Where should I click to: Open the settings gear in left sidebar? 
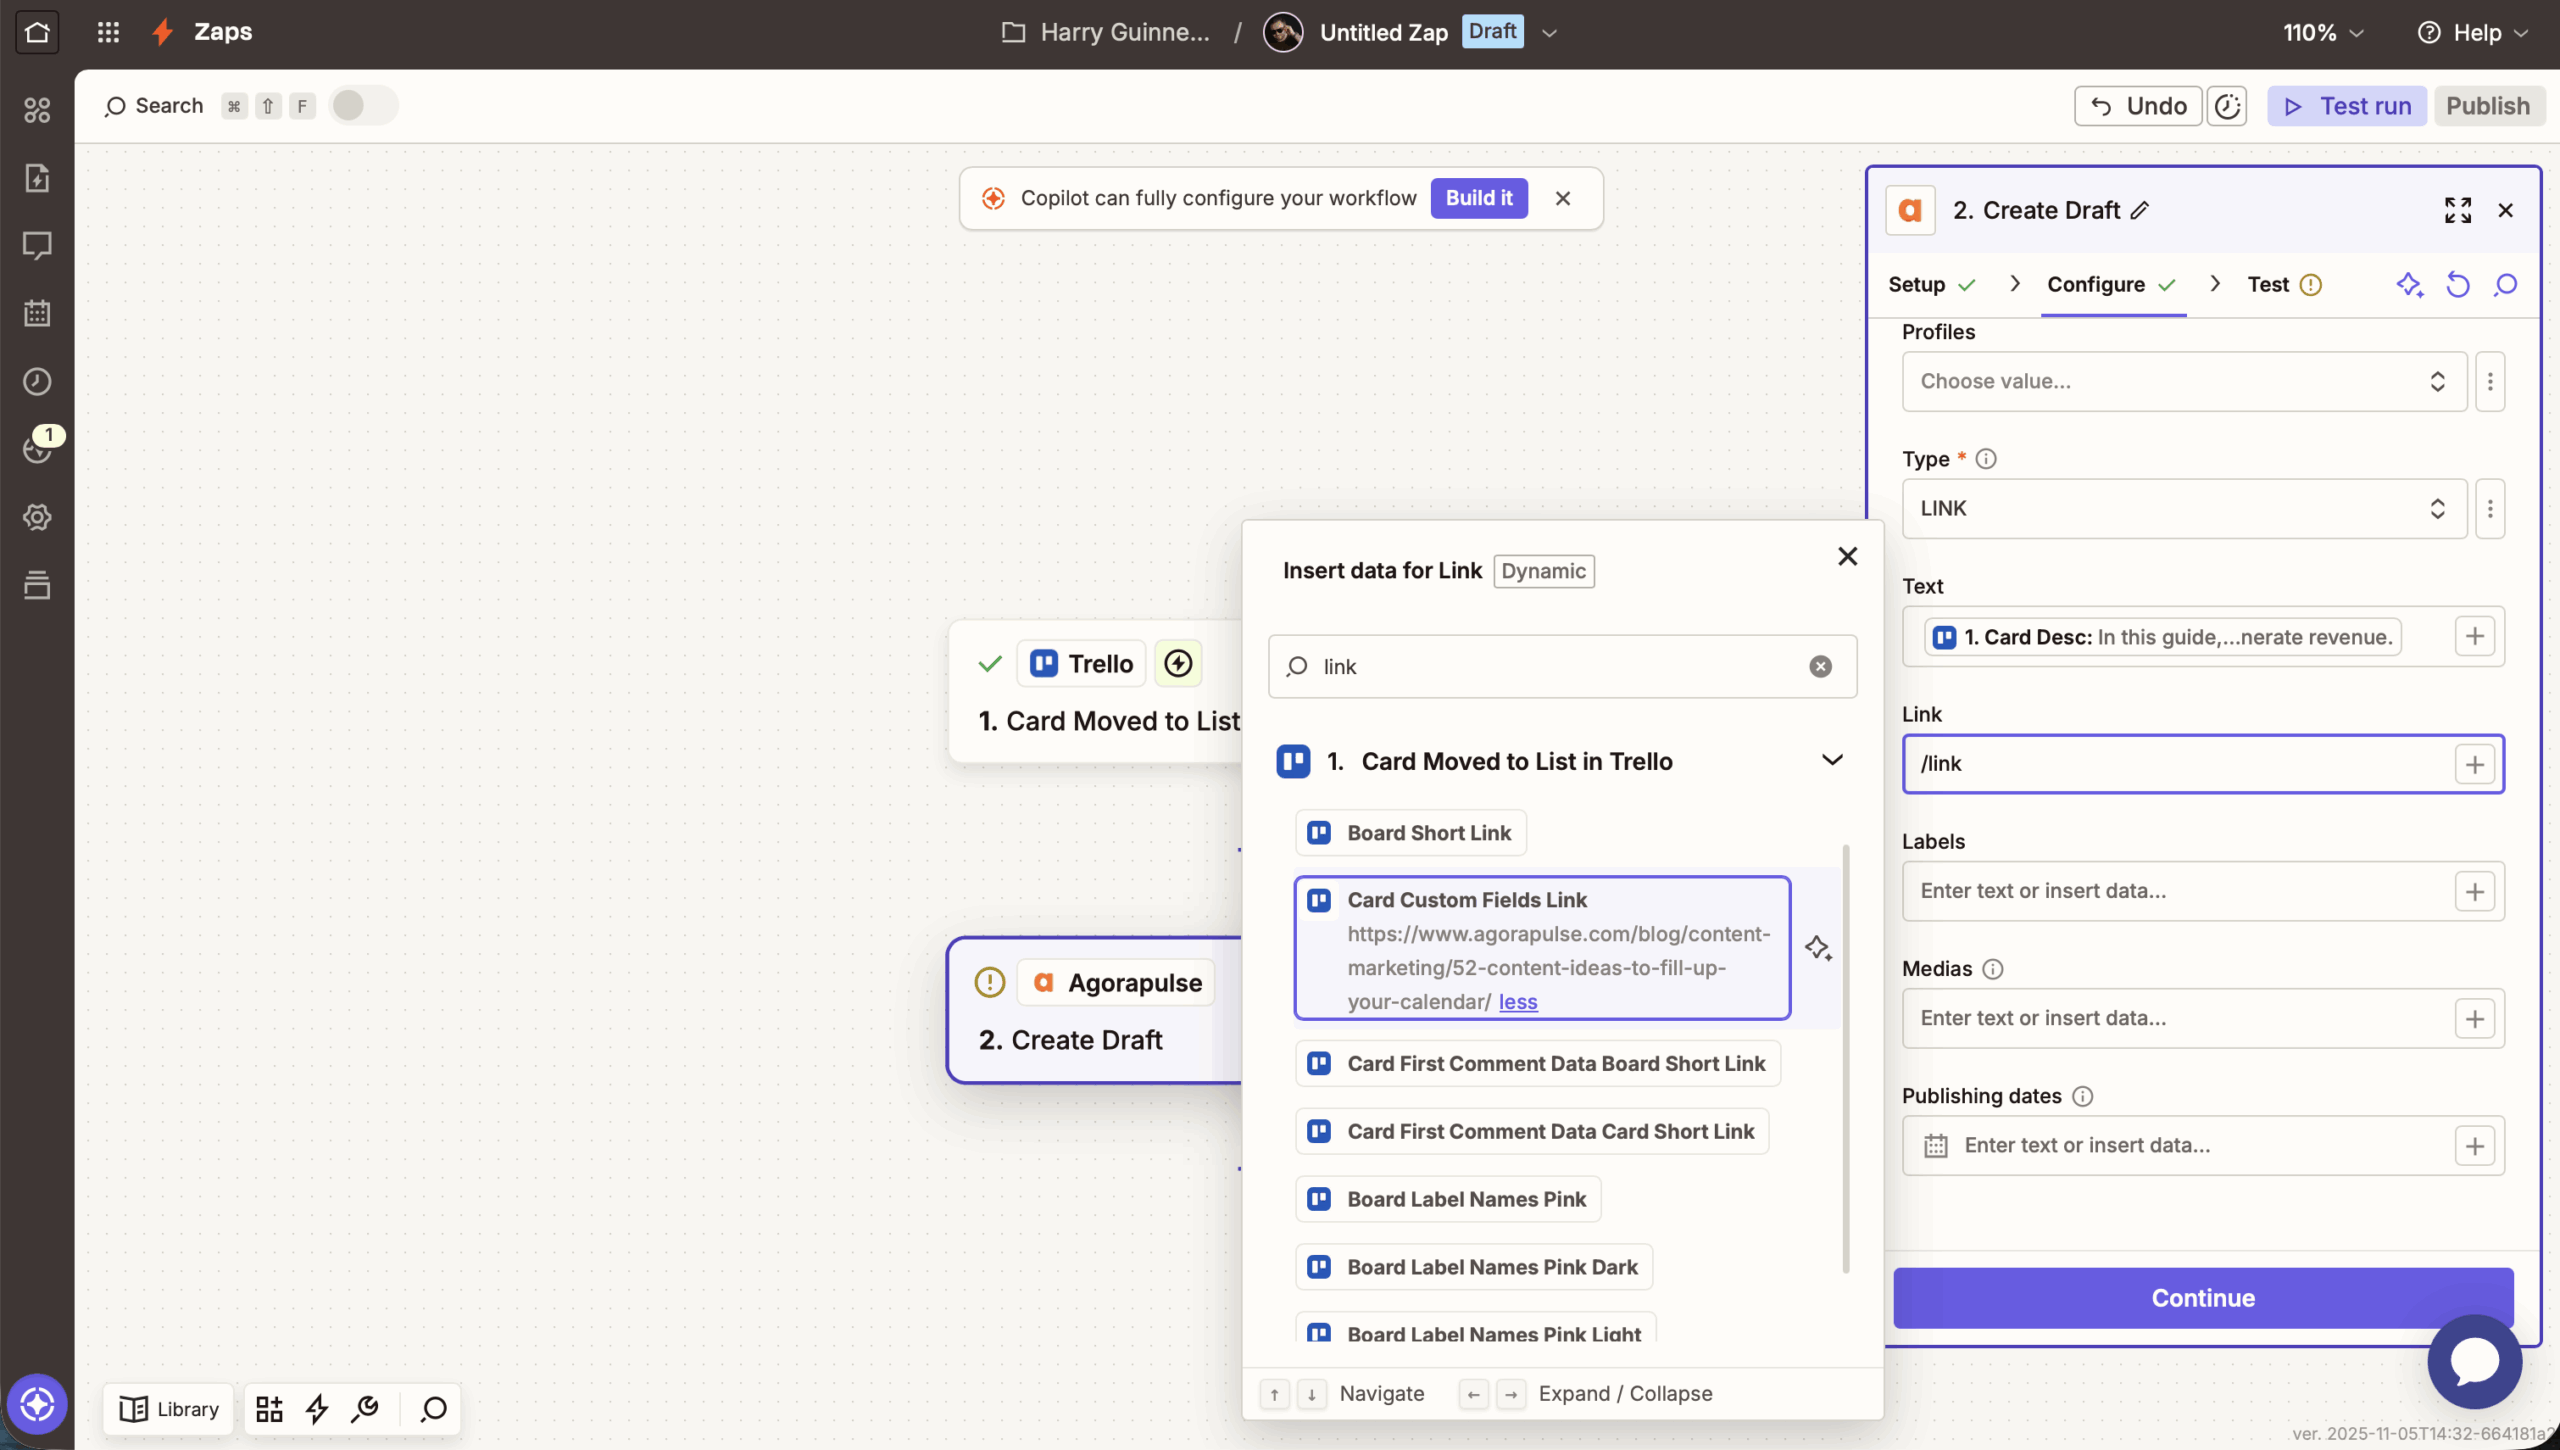coord(37,517)
